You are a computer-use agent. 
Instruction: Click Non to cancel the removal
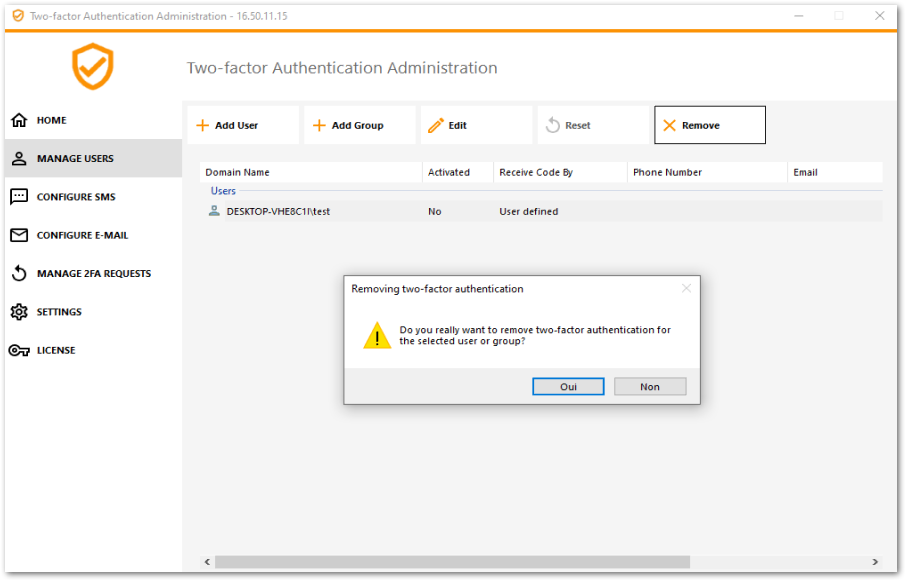pyautogui.click(x=650, y=386)
